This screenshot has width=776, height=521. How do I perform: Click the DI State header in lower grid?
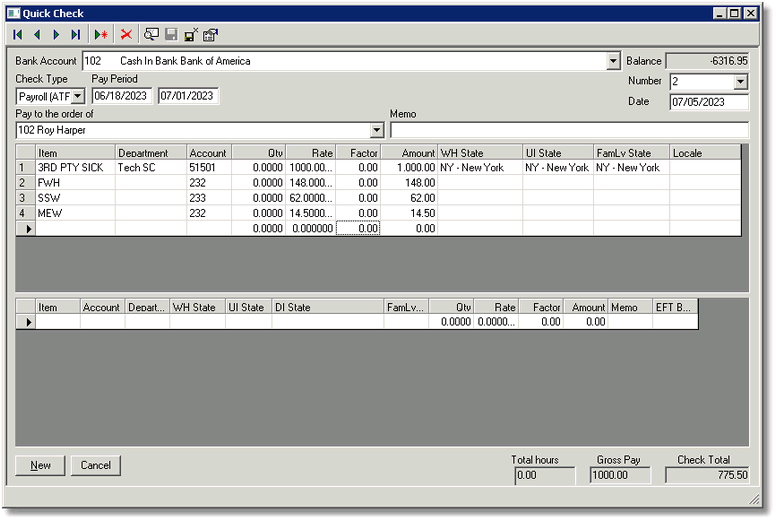coord(328,307)
